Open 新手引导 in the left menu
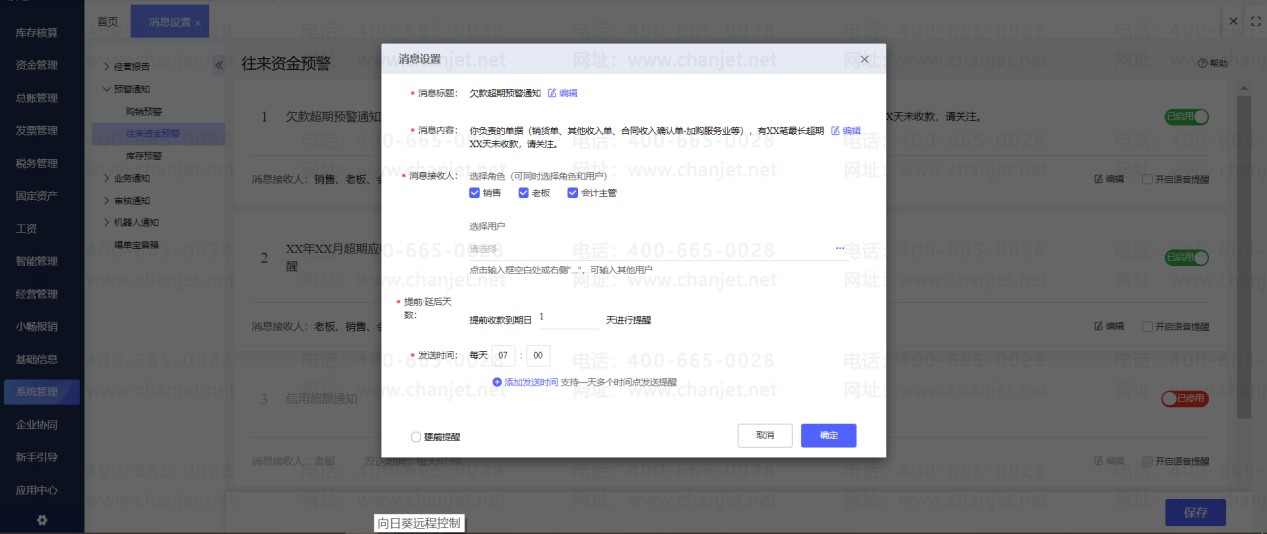Viewport: 1267px width, 534px height. tap(36, 457)
